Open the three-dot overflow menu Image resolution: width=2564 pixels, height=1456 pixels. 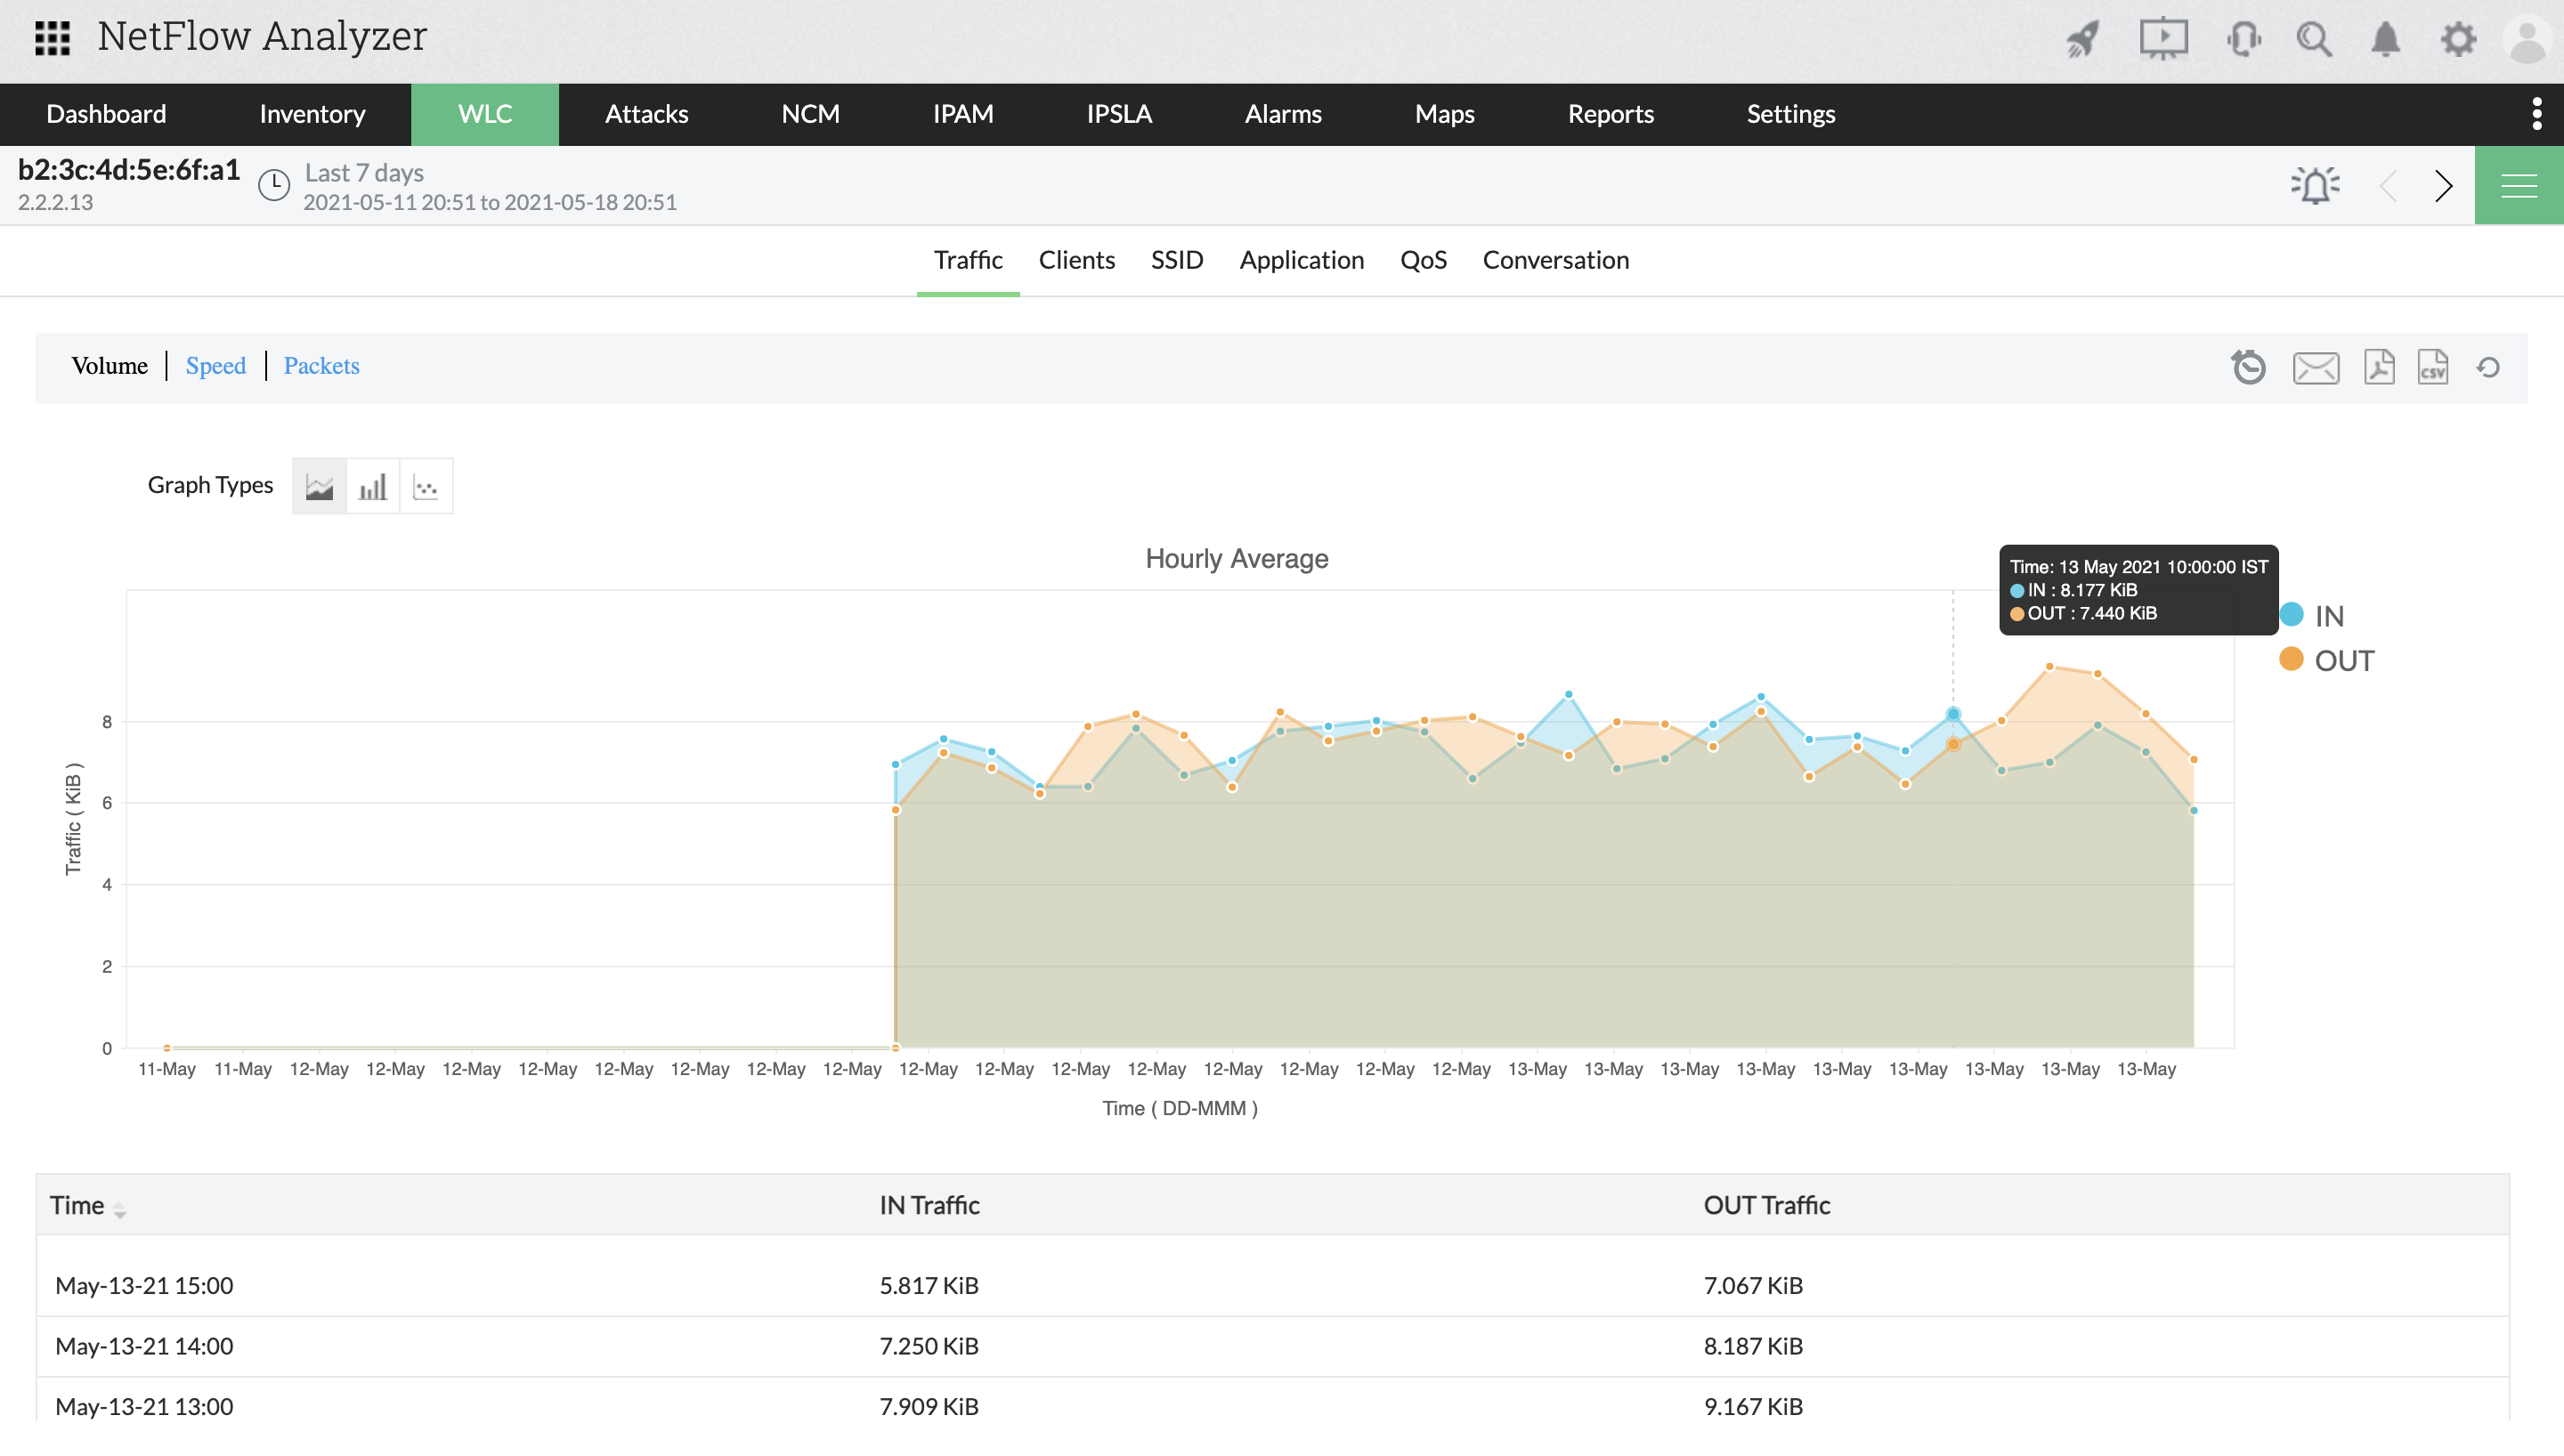tap(2536, 114)
